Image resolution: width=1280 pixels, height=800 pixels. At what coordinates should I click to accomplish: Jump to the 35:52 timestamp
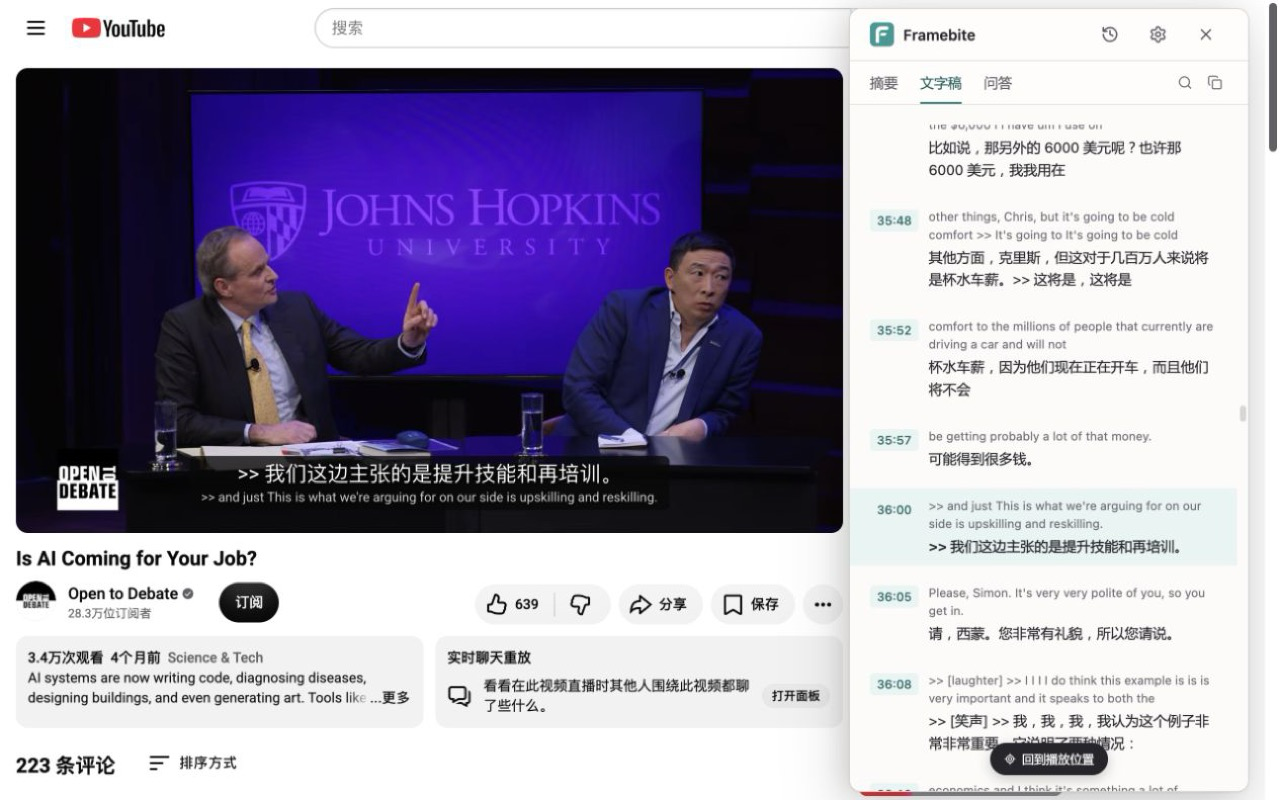coord(894,330)
